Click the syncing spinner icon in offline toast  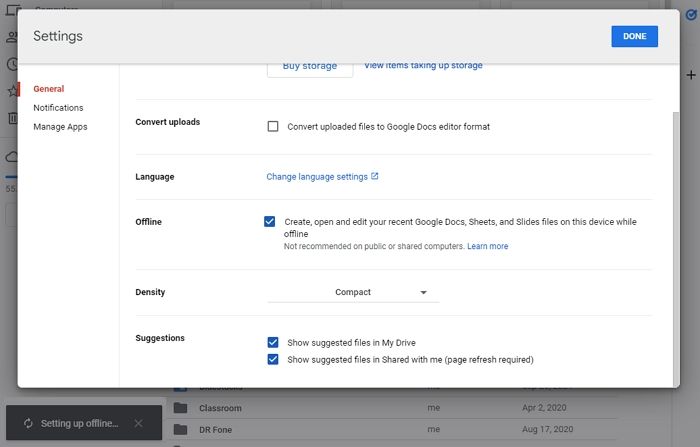[27, 423]
